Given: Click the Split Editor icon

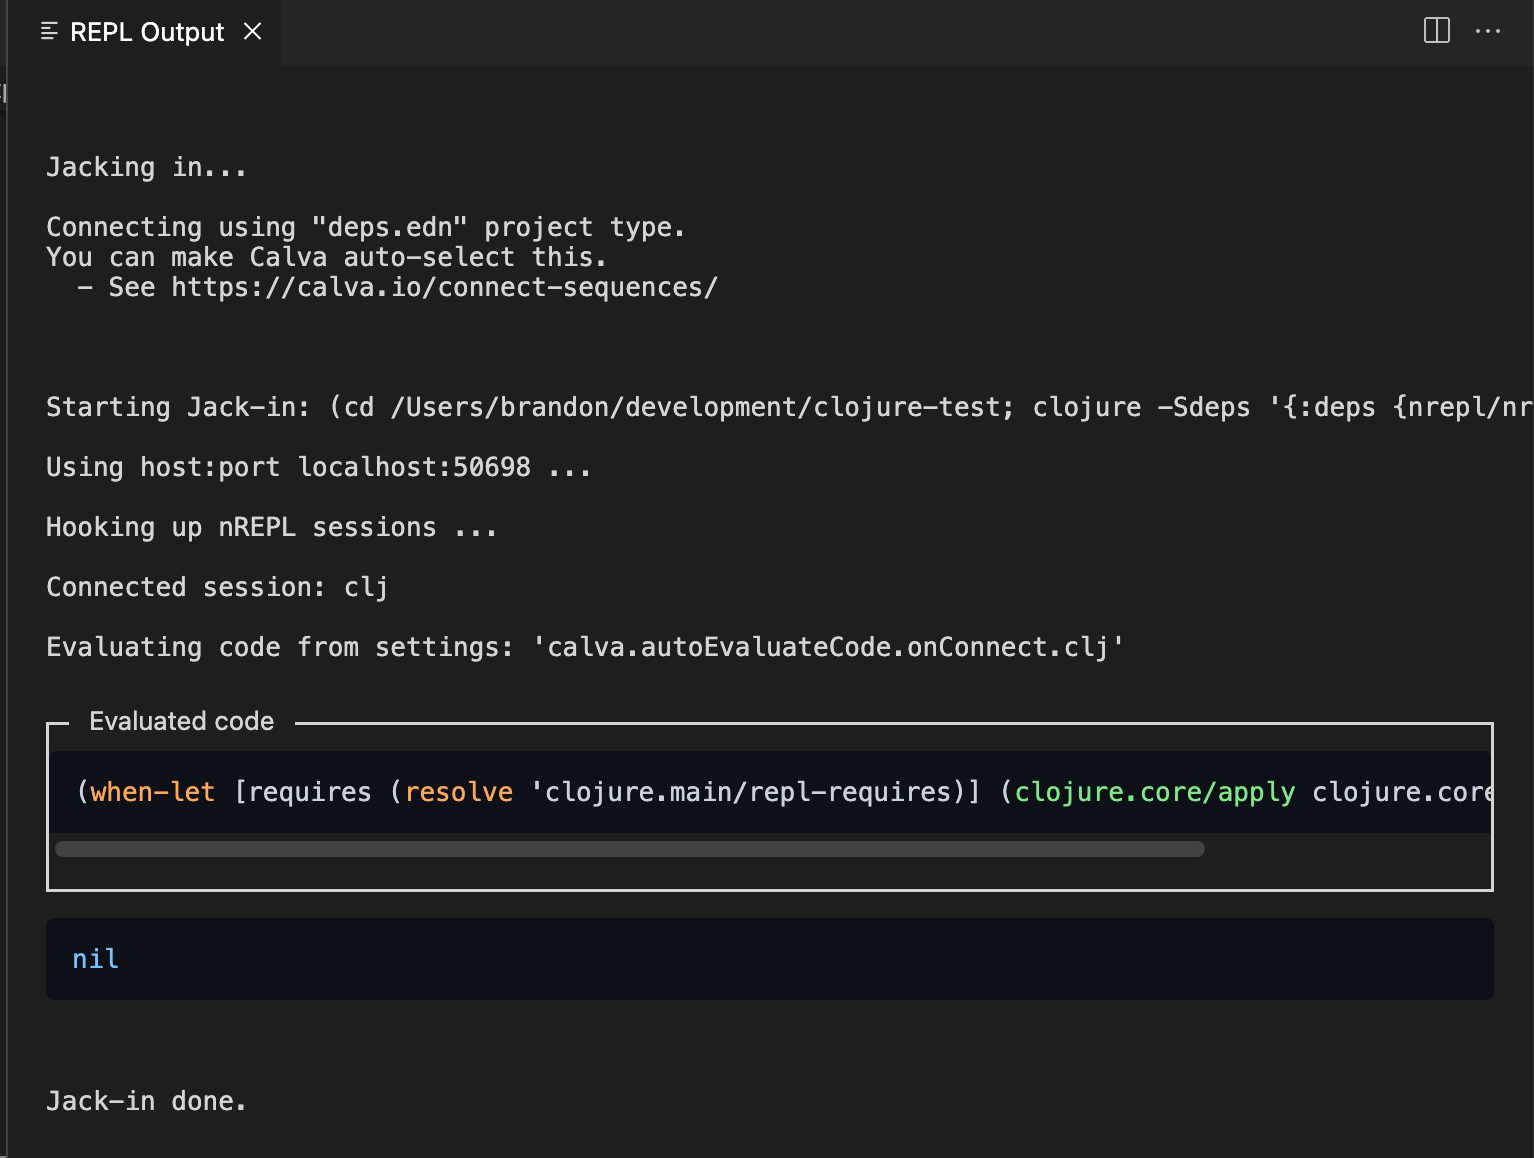Looking at the screenshot, I should tap(1436, 31).
